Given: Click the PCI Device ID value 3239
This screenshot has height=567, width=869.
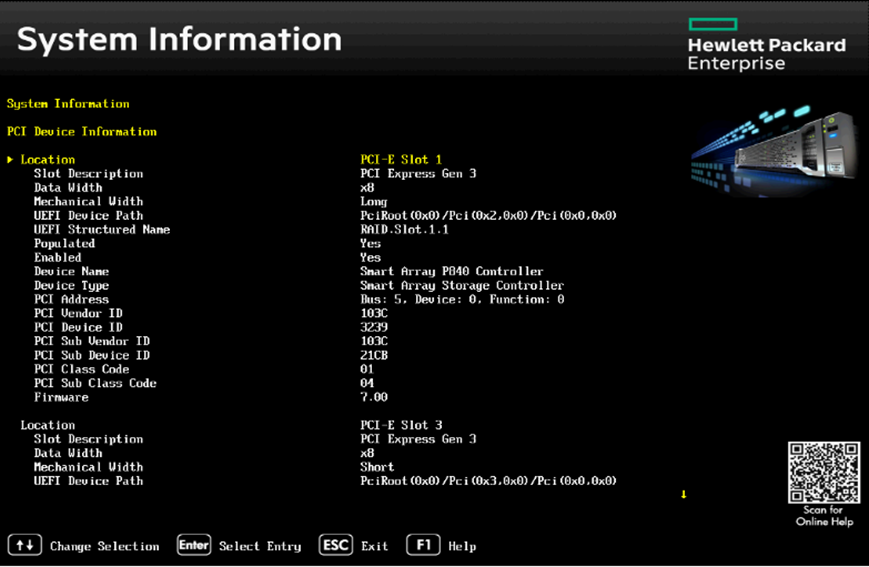Looking at the screenshot, I should pos(374,327).
